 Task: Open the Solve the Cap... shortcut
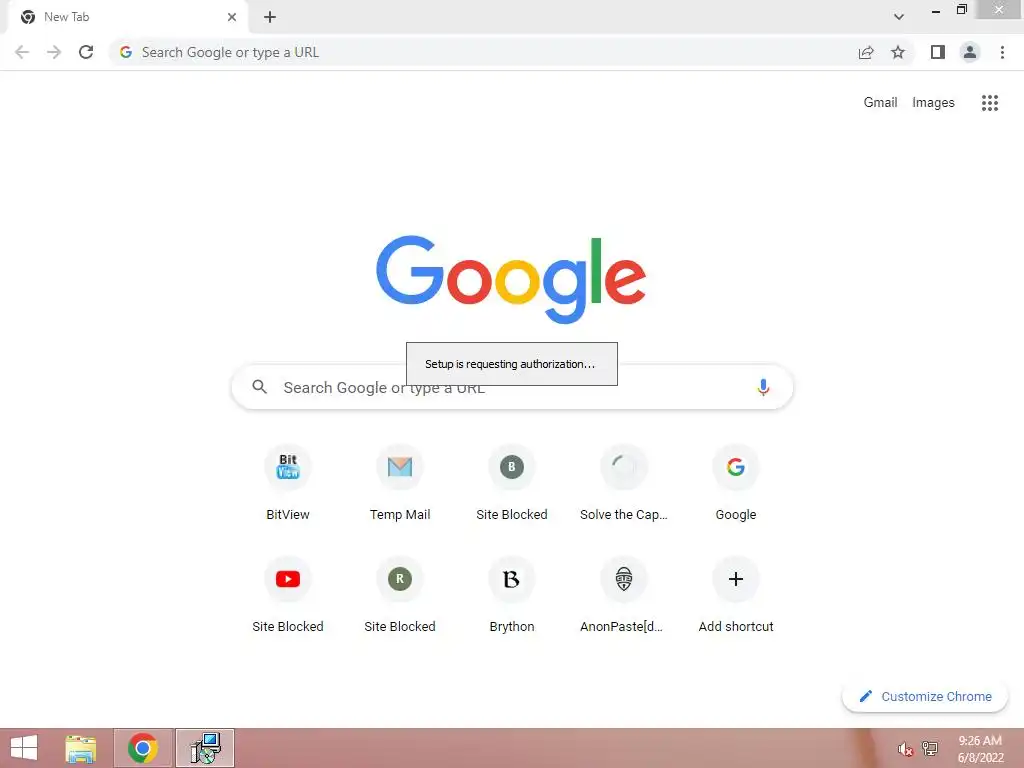tap(624, 482)
